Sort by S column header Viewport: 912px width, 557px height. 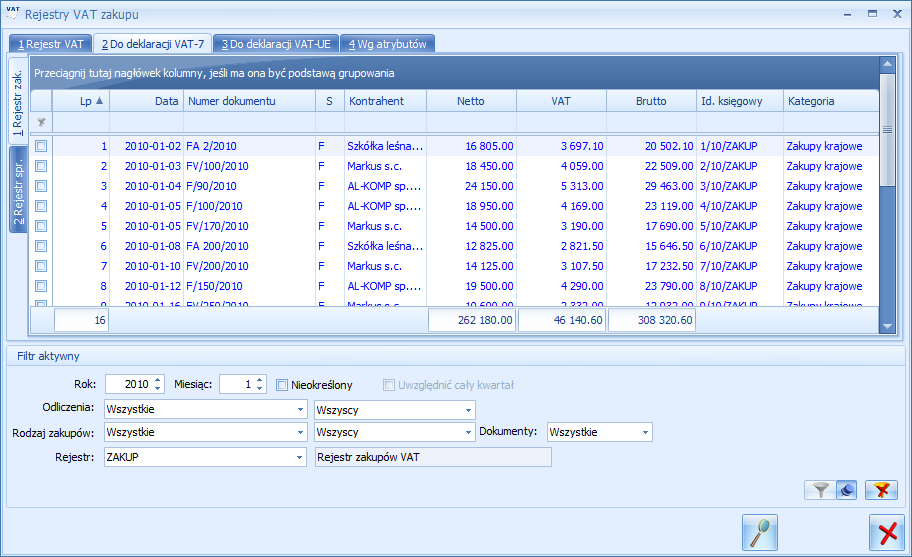330,101
